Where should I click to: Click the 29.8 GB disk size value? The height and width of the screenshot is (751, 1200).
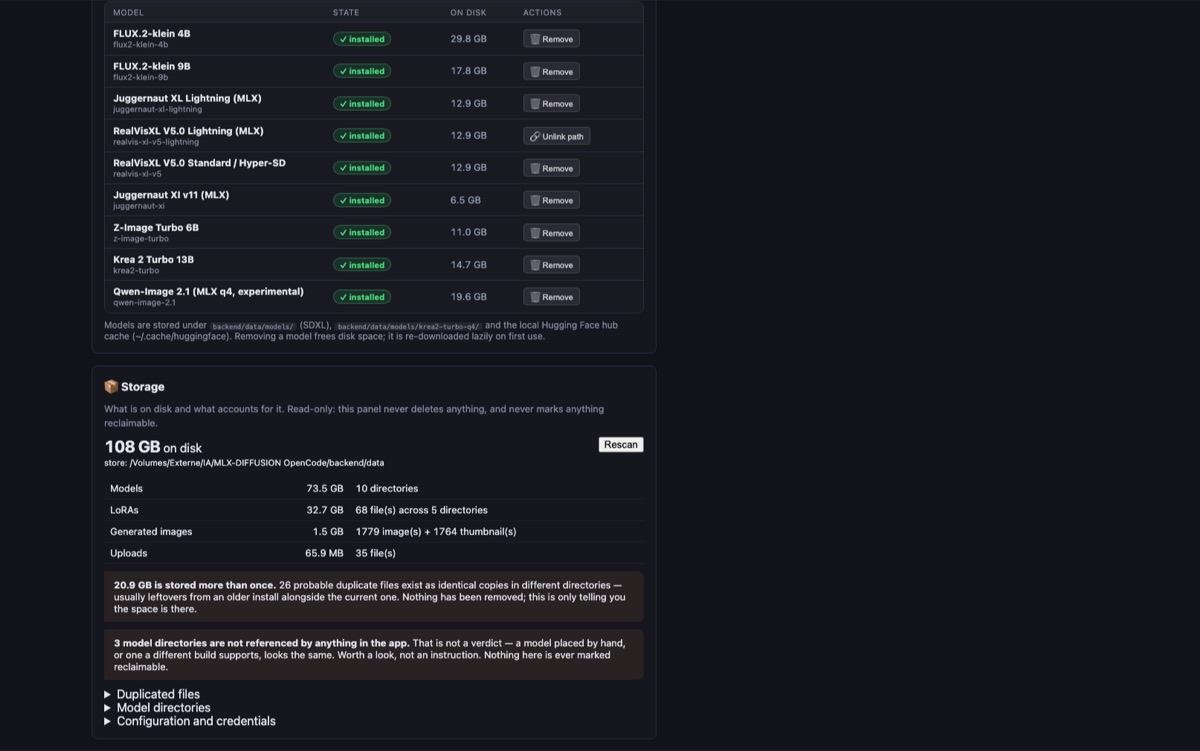[468, 39]
